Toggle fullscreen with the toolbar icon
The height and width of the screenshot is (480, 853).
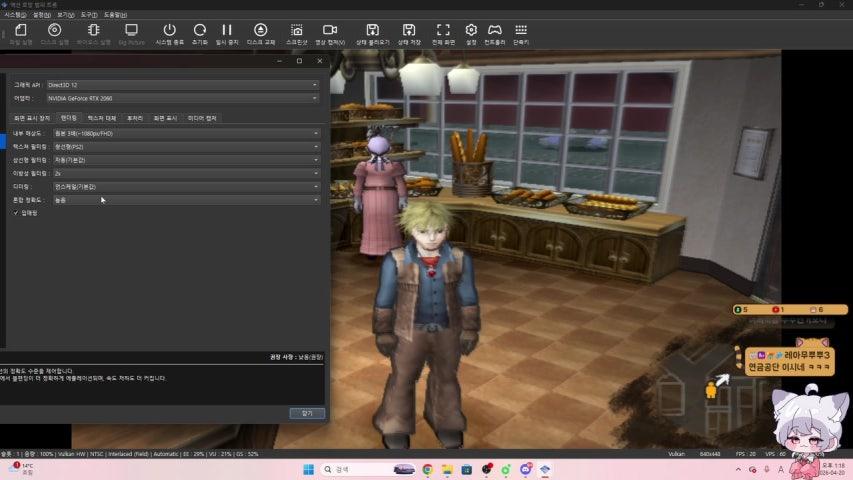point(444,31)
